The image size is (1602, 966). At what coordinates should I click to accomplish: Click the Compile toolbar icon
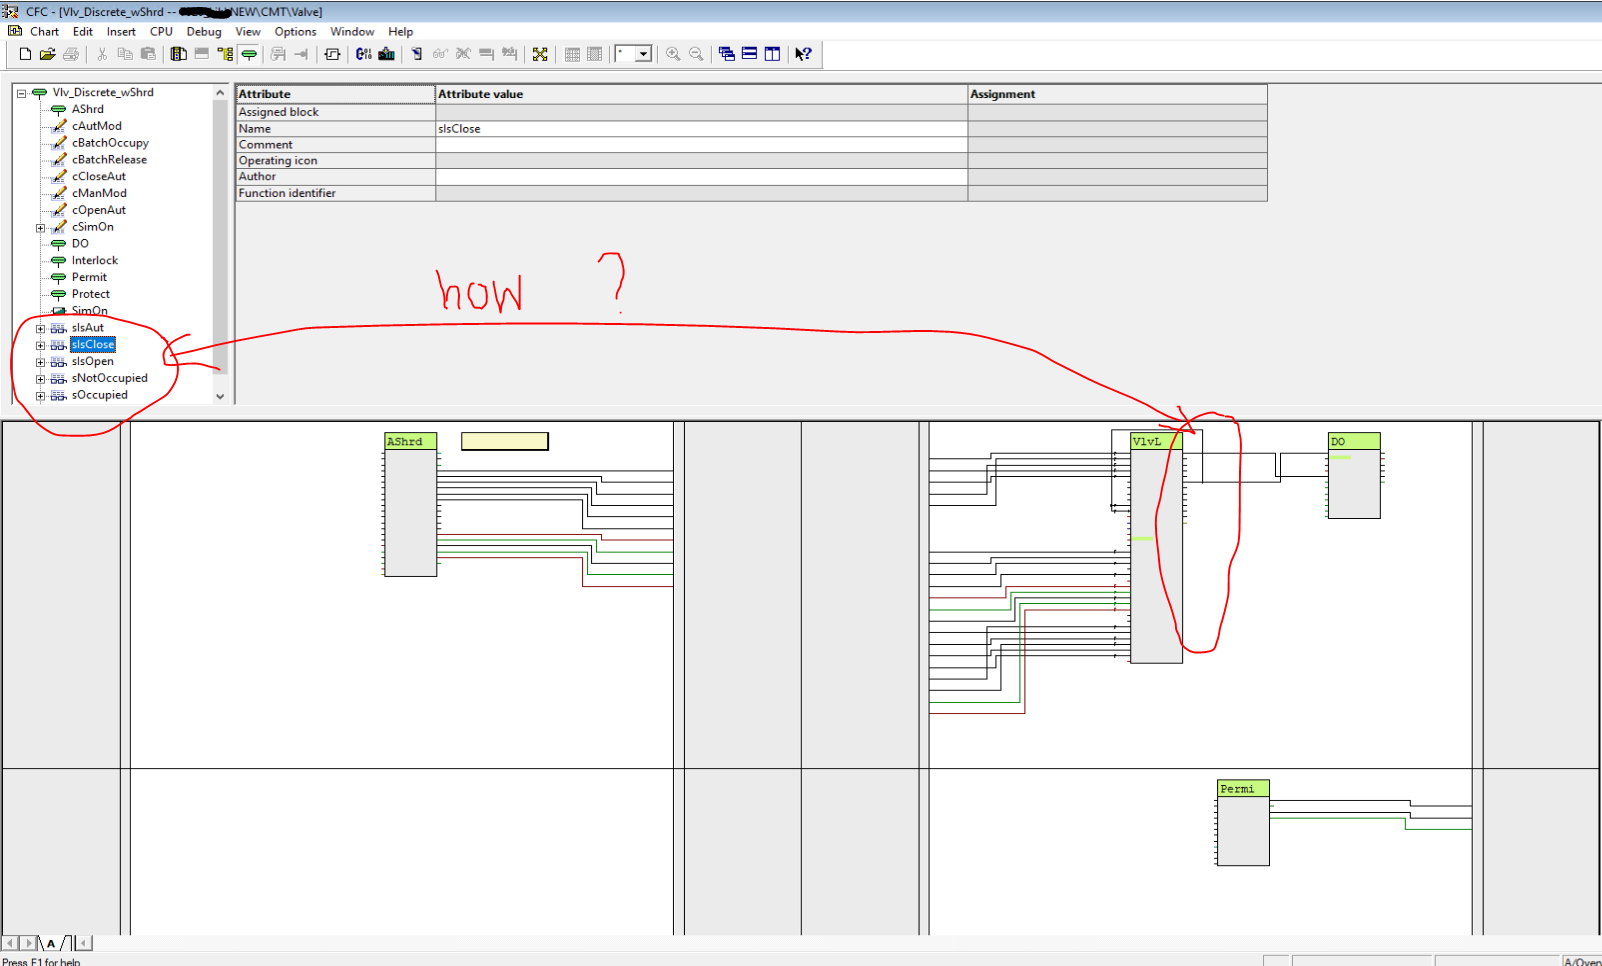(x=364, y=54)
